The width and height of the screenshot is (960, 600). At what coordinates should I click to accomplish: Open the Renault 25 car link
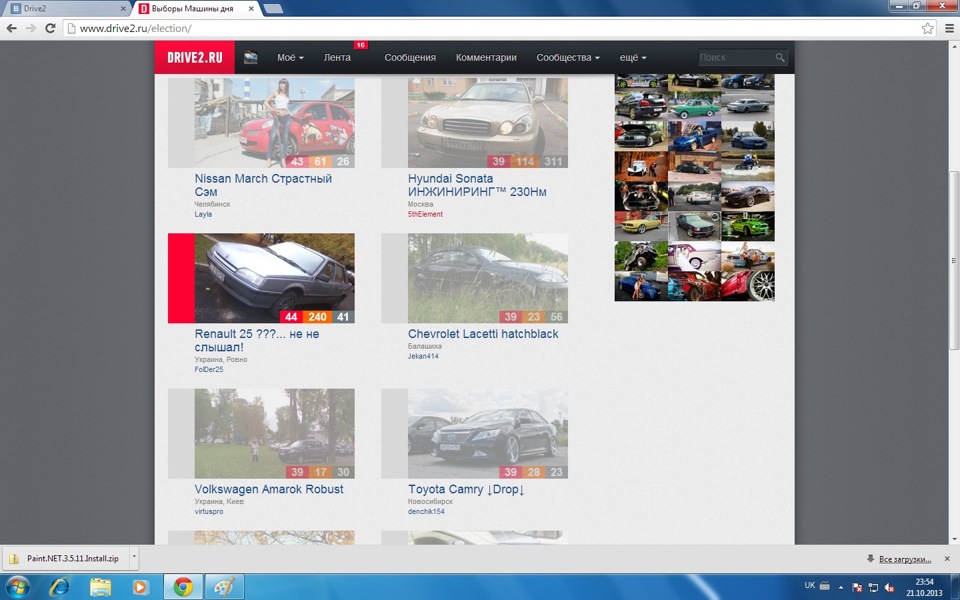(x=257, y=340)
